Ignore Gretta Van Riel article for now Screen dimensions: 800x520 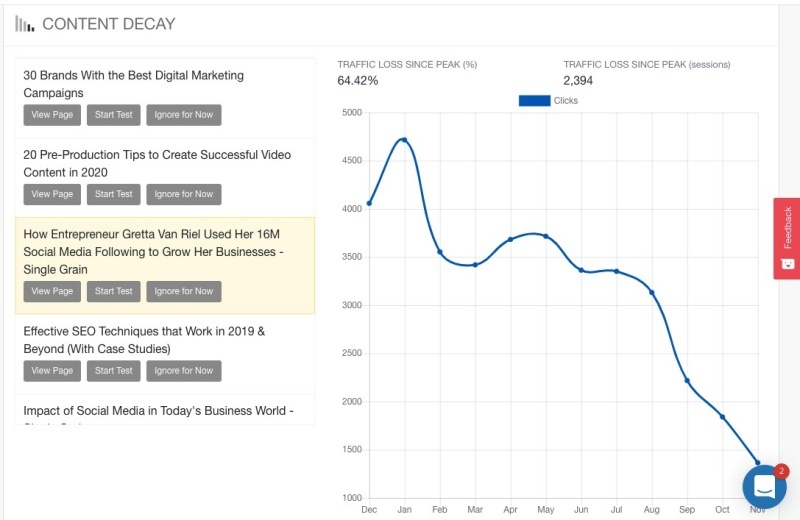[184, 291]
